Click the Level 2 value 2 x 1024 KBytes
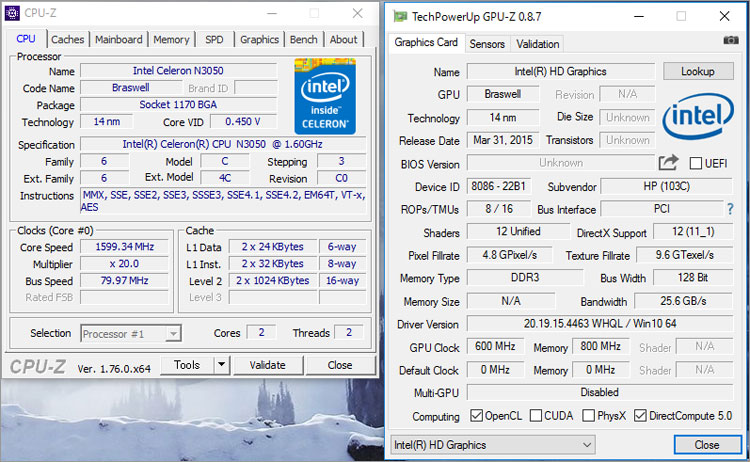The width and height of the screenshot is (750, 462). click(273, 280)
